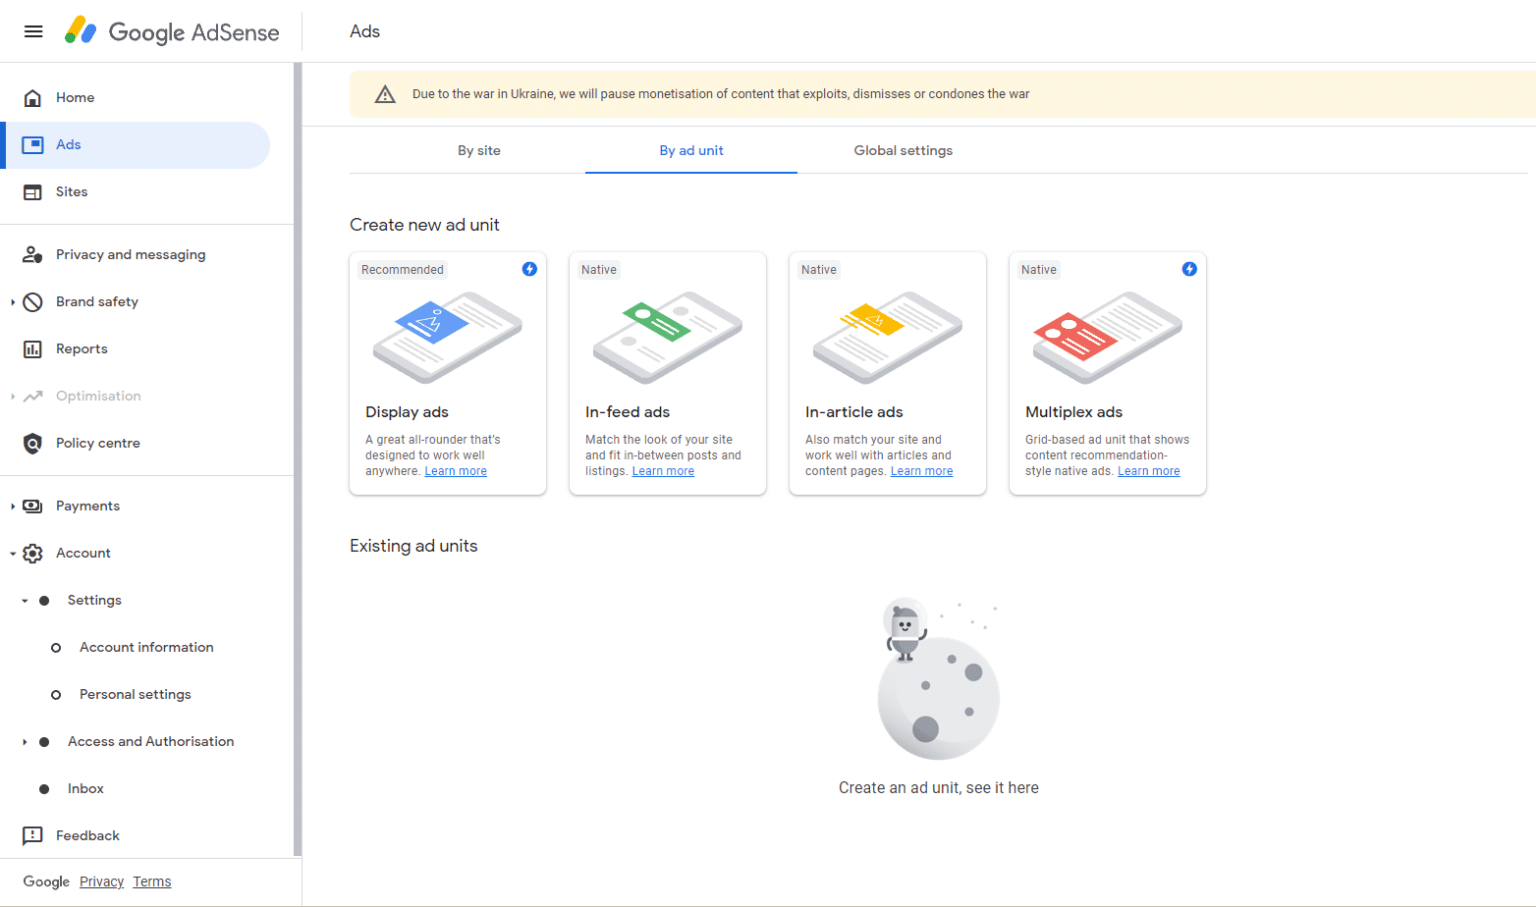
Task: Click the Feedback icon
Action: click(x=33, y=835)
